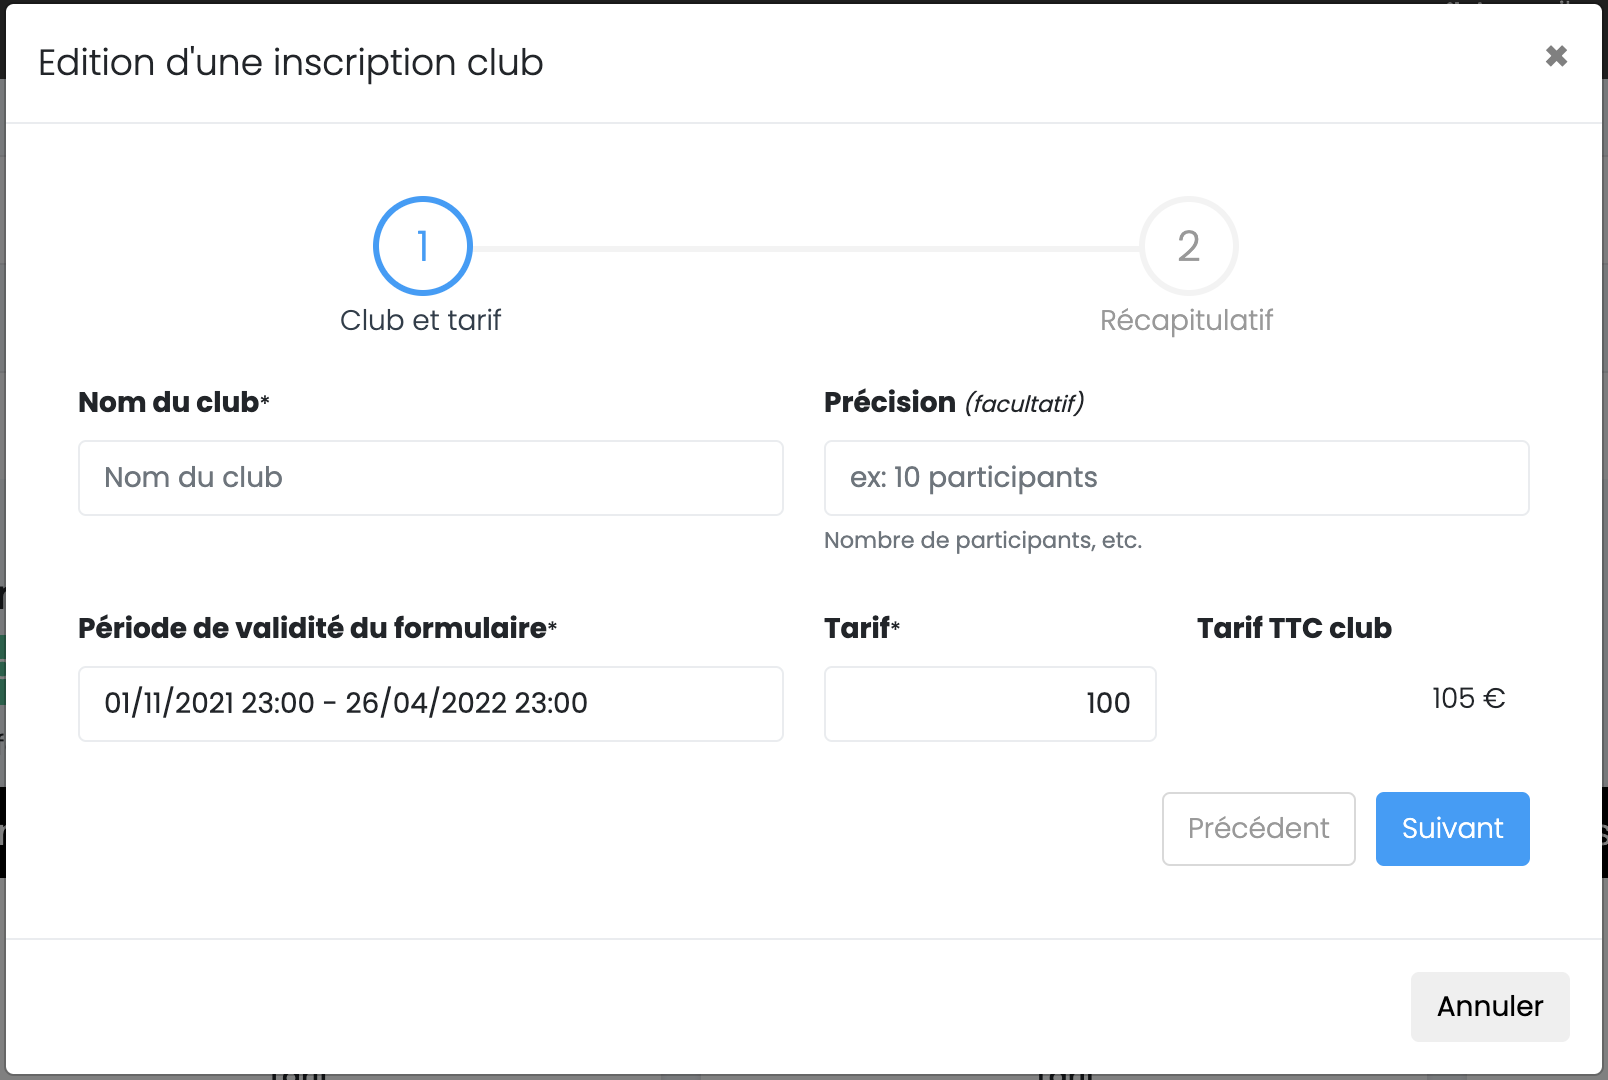Click the progress line between steps
The height and width of the screenshot is (1080, 1608).
[x=805, y=248]
